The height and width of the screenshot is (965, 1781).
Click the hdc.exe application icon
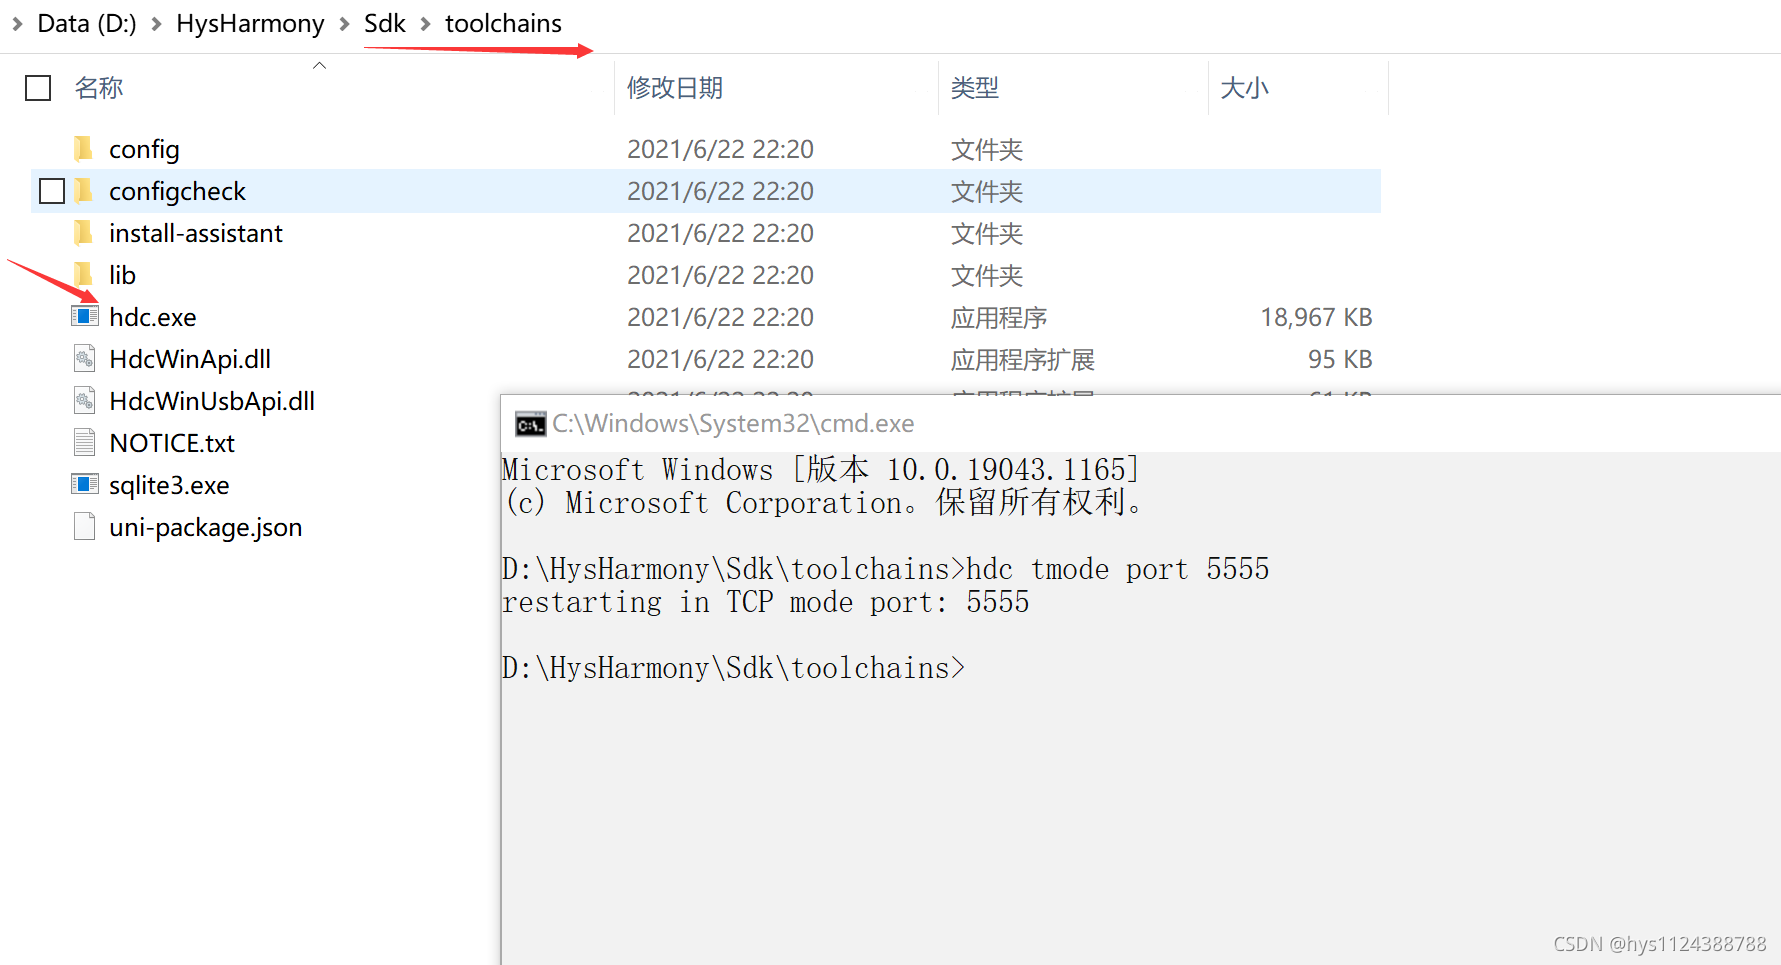(85, 317)
